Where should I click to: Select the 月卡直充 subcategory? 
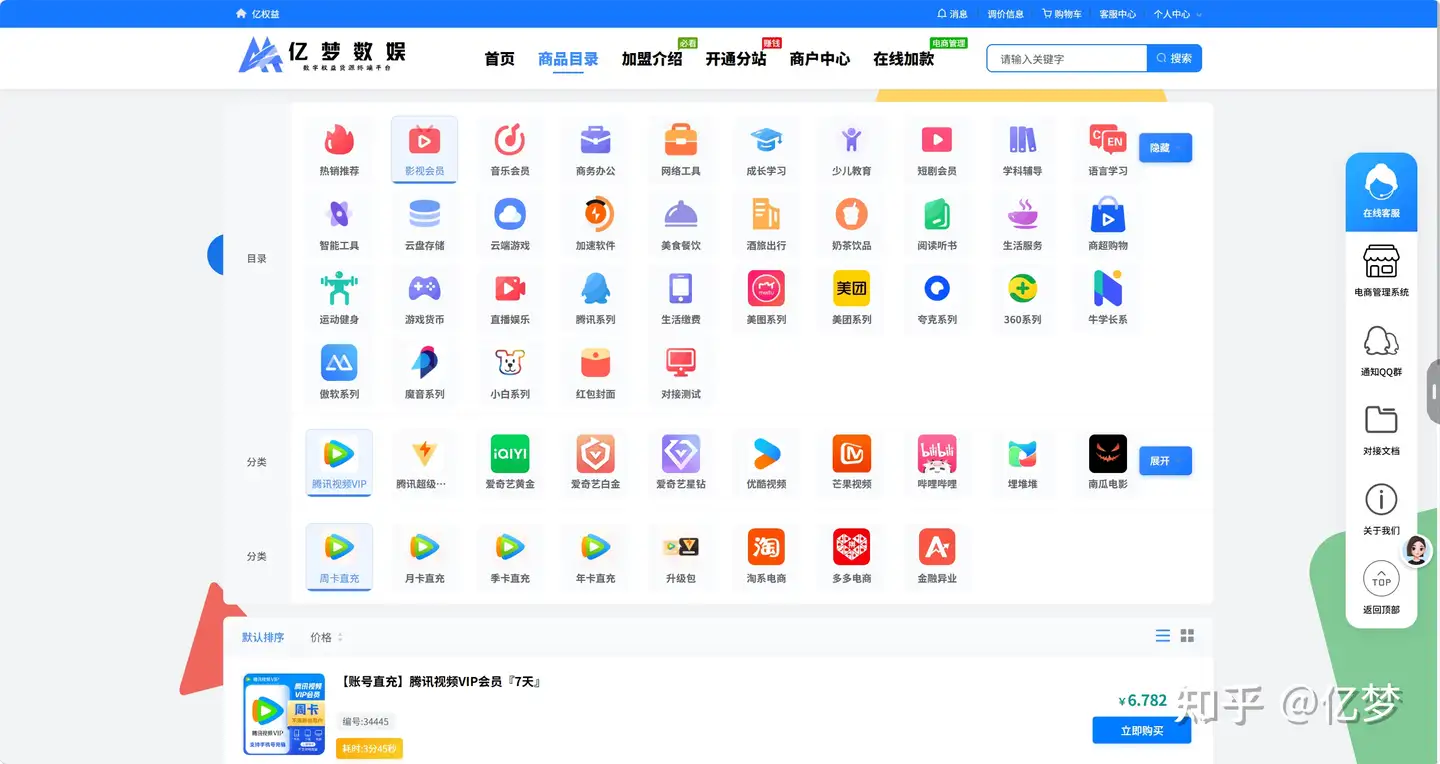(425, 557)
